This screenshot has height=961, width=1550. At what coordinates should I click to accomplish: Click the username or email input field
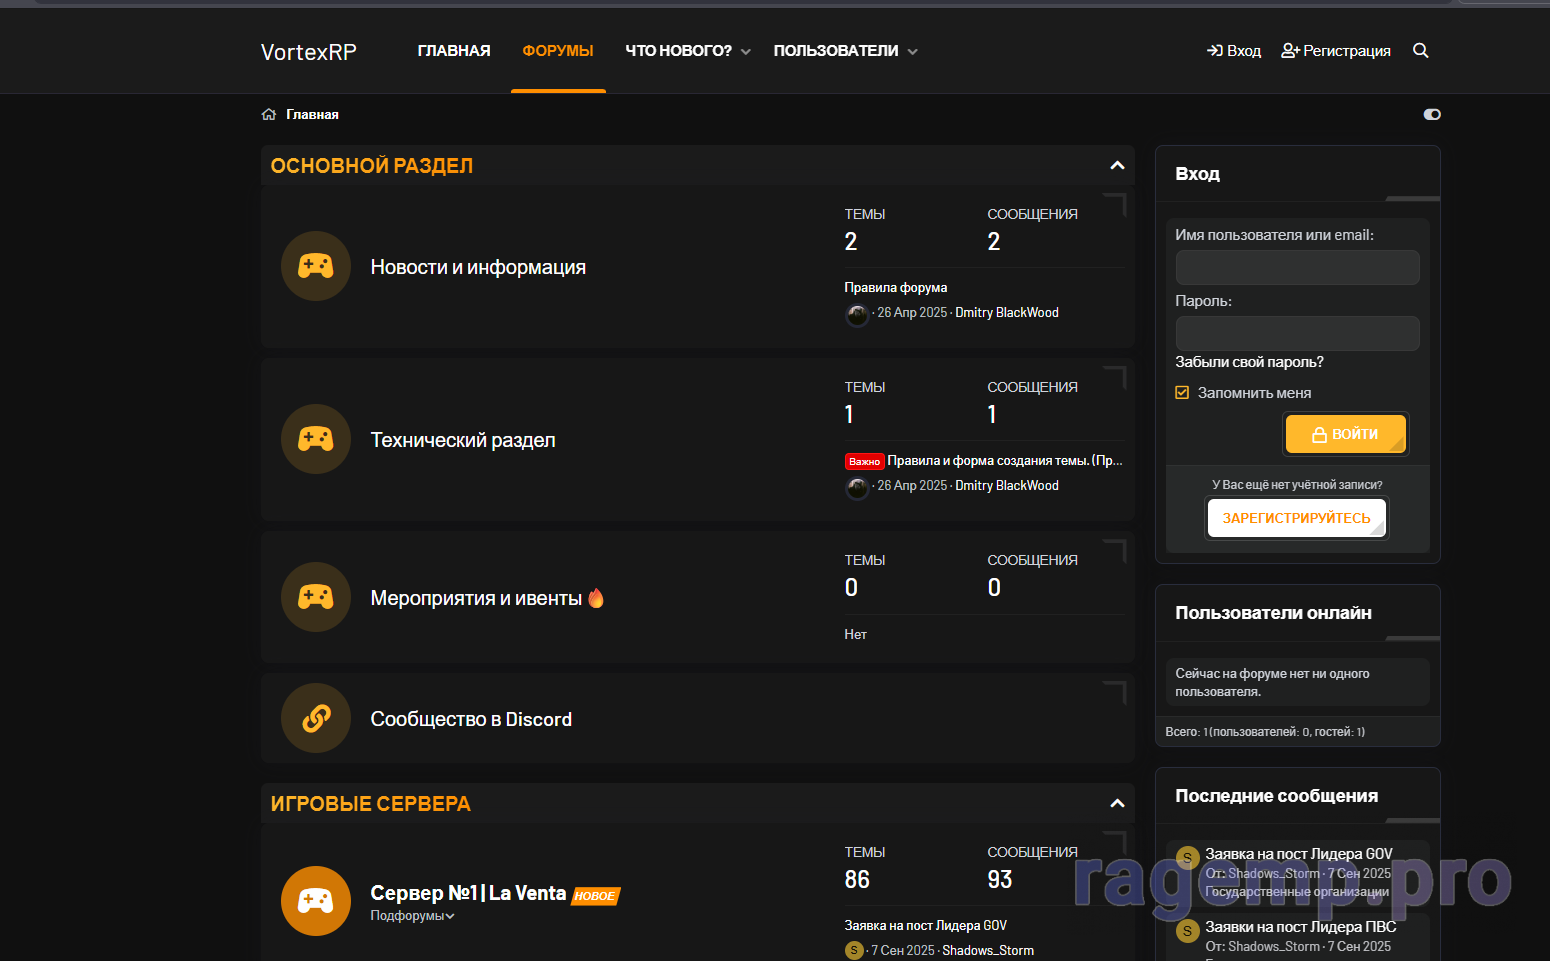tap(1297, 268)
